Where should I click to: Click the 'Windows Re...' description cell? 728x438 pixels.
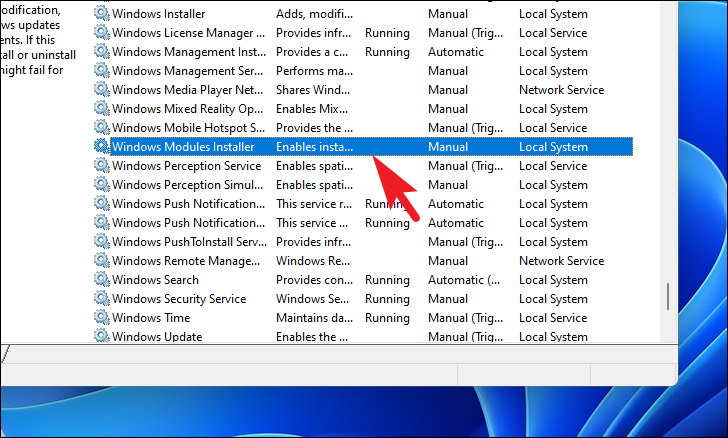click(313, 261)
